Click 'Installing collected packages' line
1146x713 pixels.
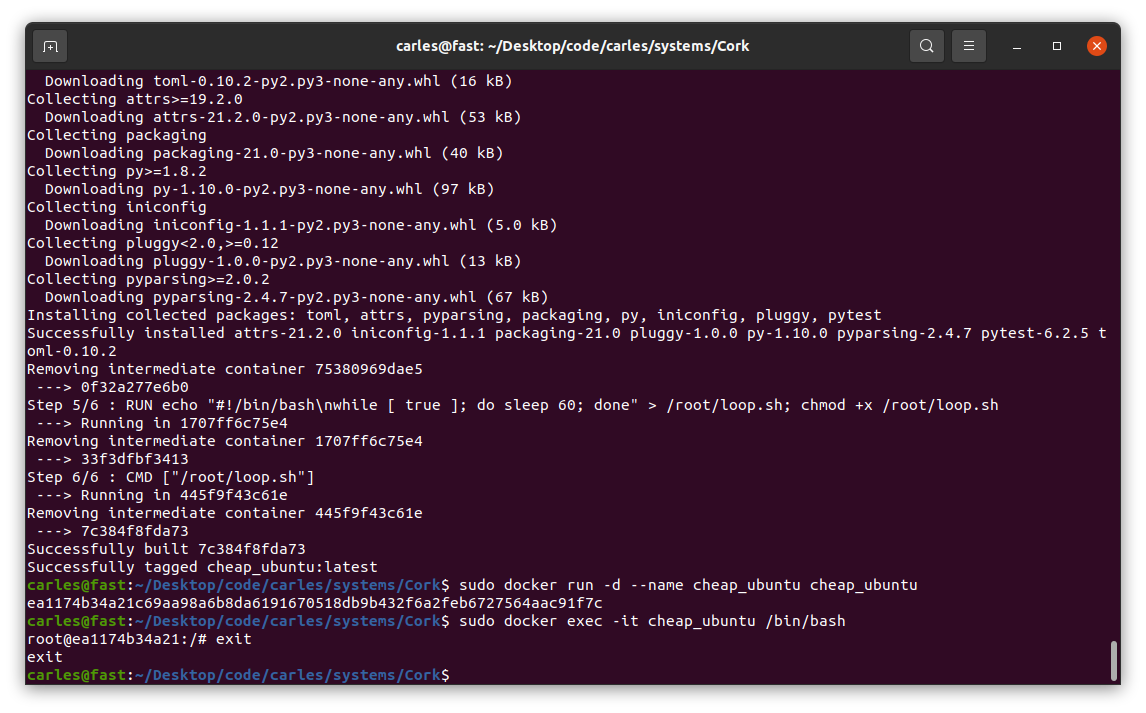(x=454, y=315)
